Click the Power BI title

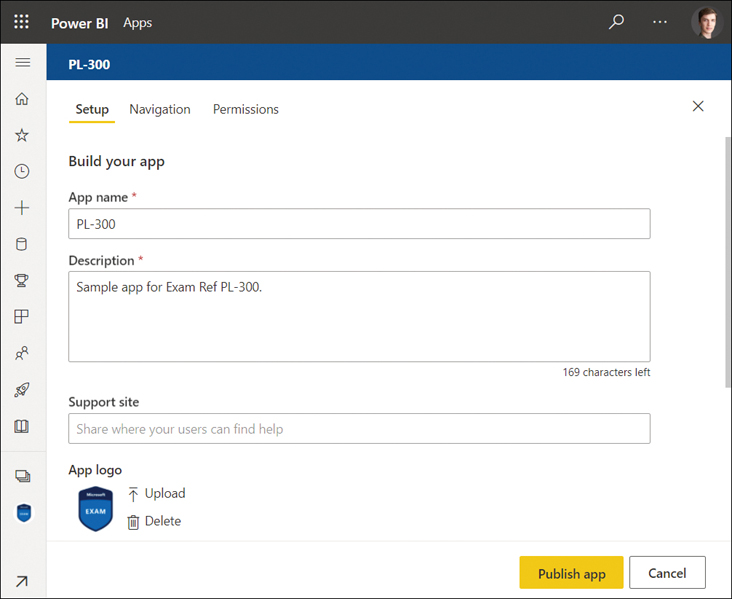(x=80, y=23)
